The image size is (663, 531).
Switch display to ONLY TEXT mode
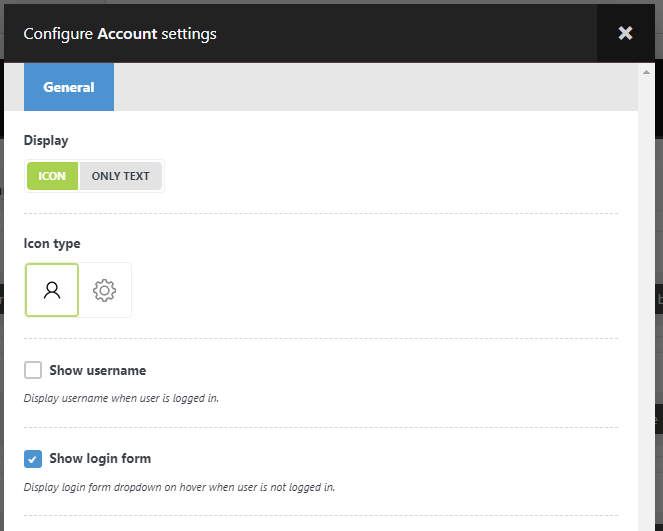tap(120, 176)
